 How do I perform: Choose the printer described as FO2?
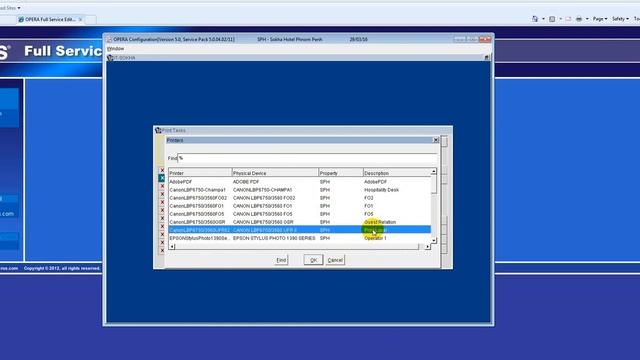[300, 198]
